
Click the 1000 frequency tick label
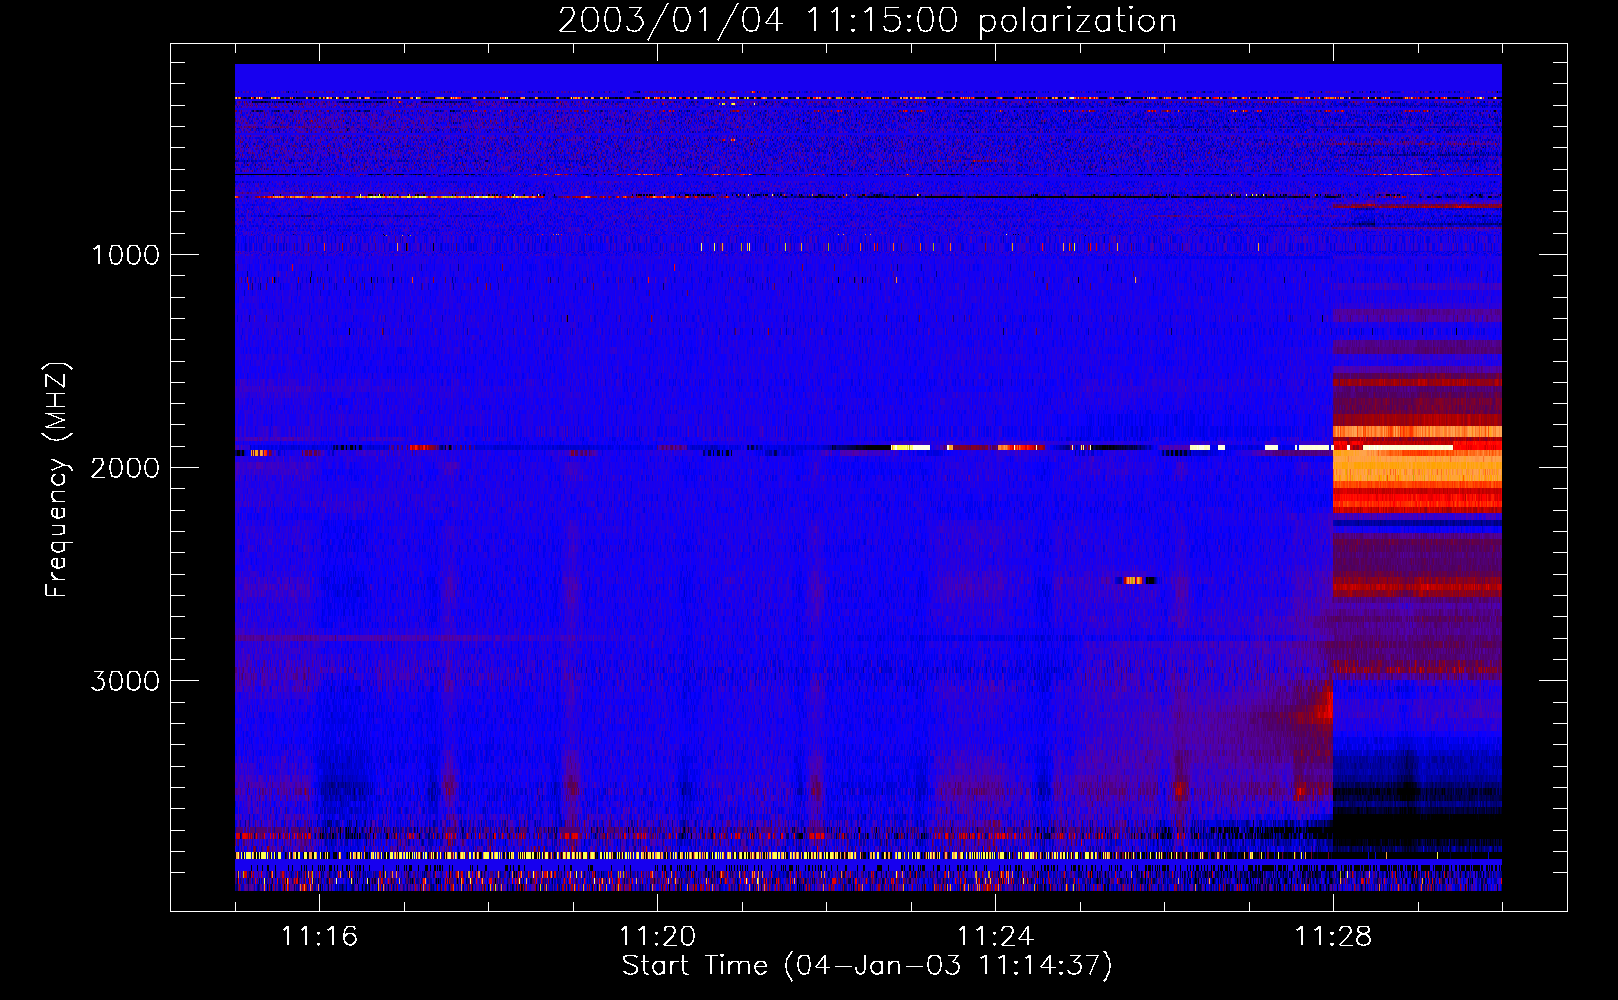pyautogui.click(x=125, y=255)
